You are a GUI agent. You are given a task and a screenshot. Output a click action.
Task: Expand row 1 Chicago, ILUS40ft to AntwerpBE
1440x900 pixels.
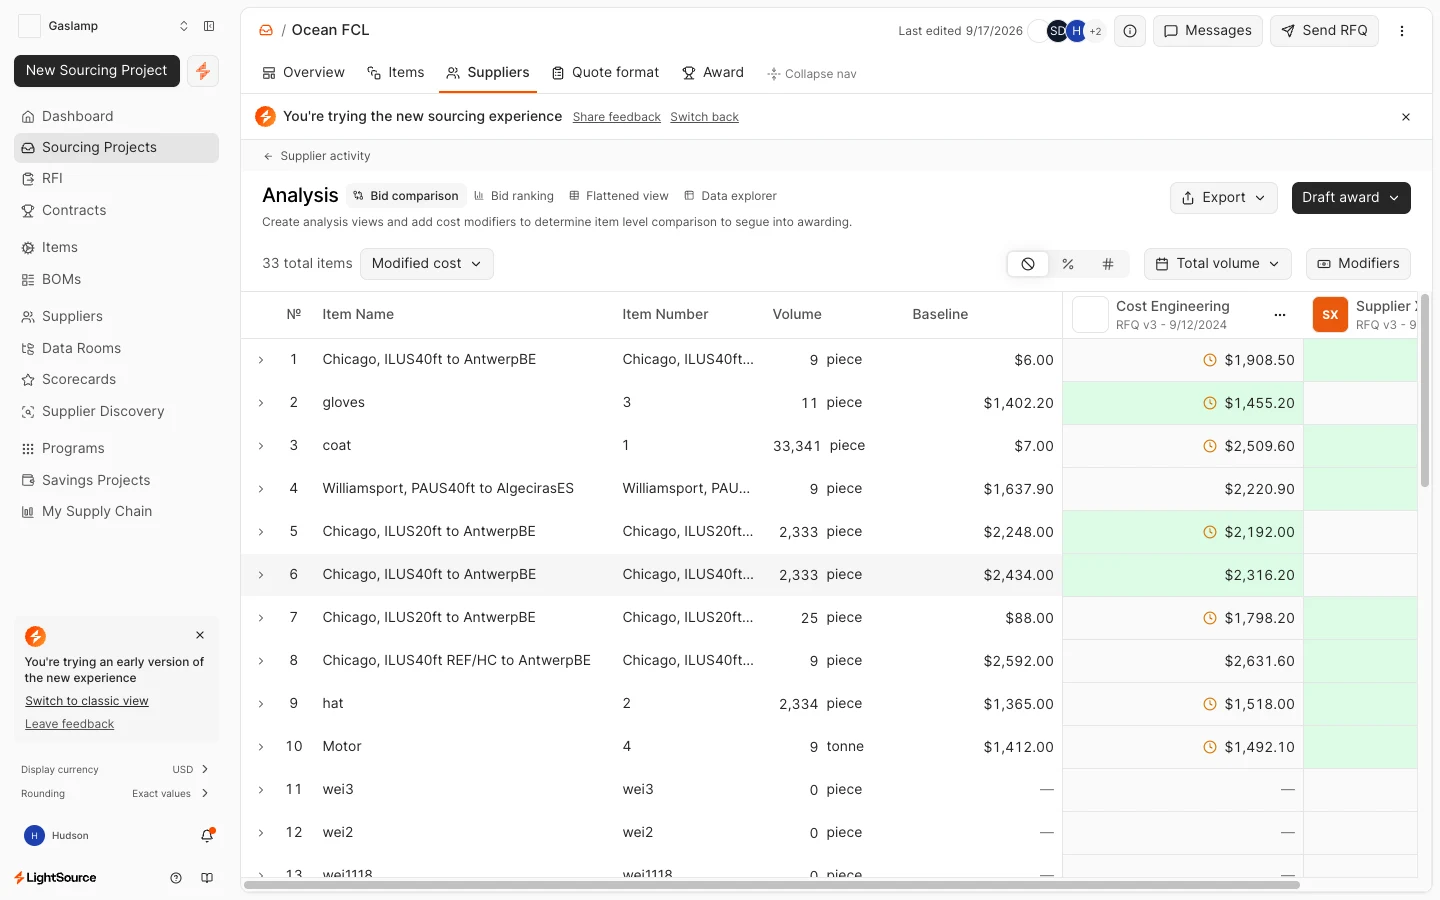[261, 360]
